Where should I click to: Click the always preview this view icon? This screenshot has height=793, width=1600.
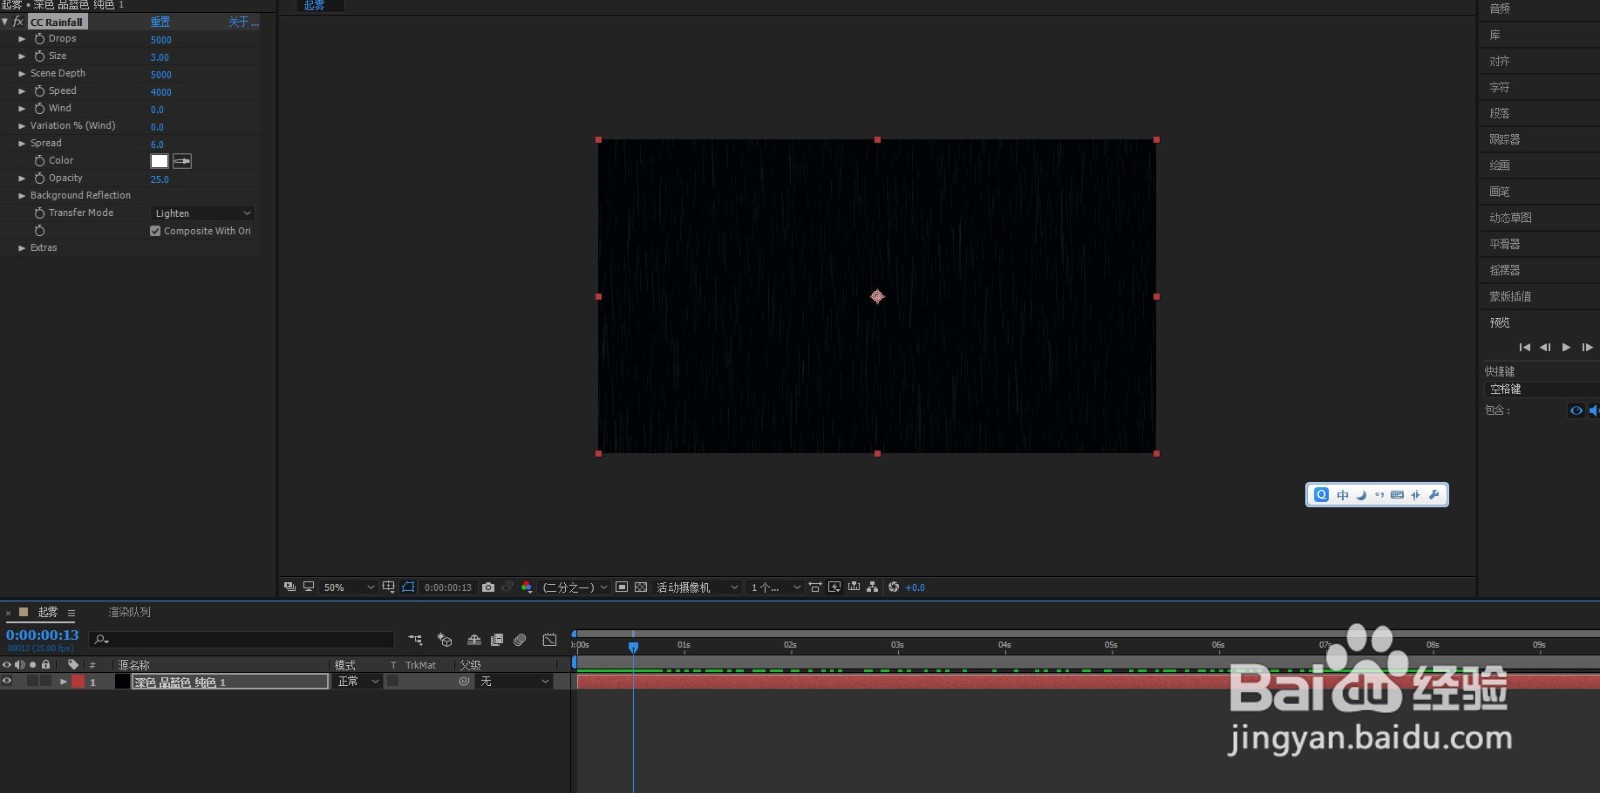coord(290,587)
